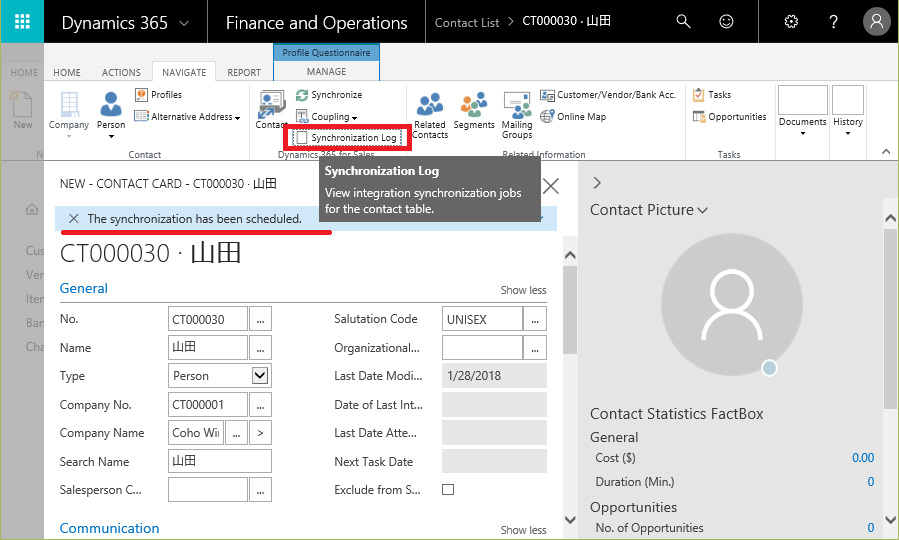Click the Organizational Level lookup button
This screenshot has width=899, height=540.
click(535, 347)
